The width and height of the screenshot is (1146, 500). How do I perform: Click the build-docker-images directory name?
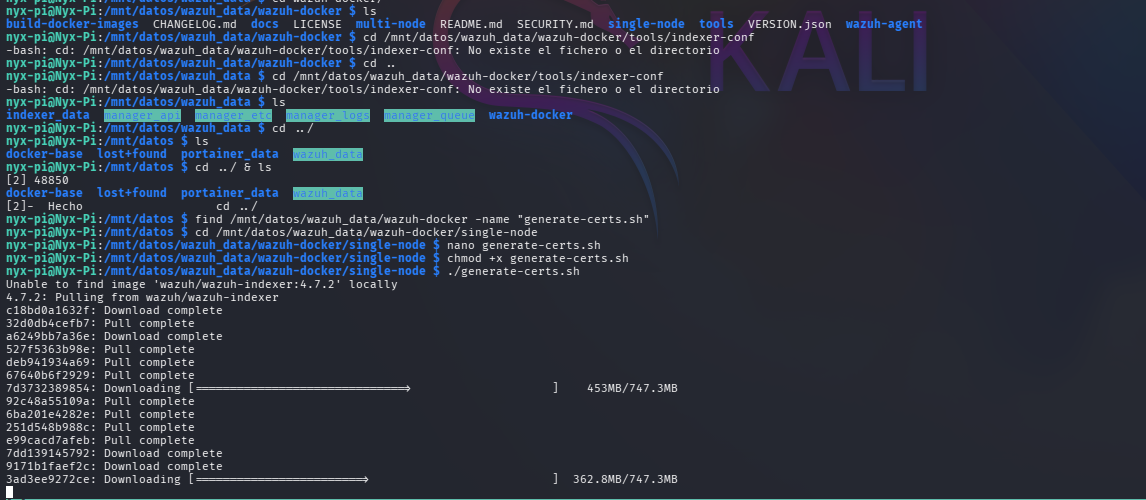pos(72,24)
